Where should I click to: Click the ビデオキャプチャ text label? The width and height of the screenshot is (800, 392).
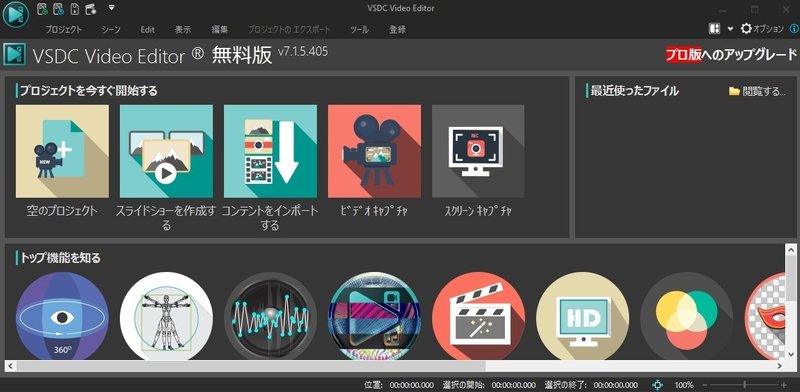(374, 211)
